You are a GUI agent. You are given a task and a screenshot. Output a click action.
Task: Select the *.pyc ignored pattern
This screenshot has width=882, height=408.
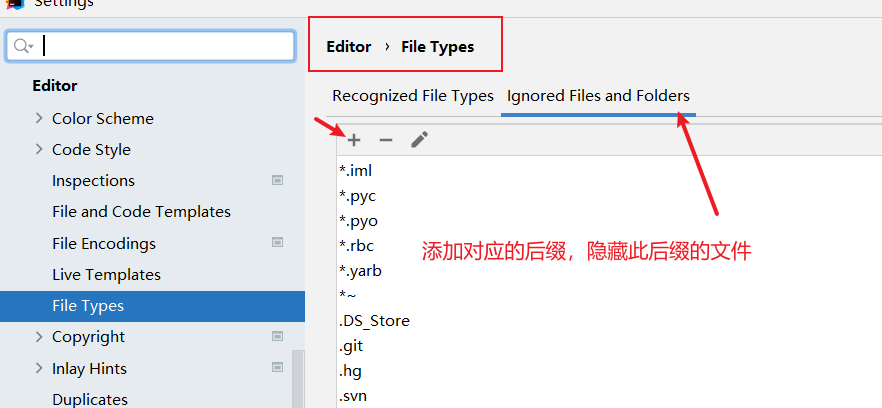pyautogui.click(x=358, y=196)
